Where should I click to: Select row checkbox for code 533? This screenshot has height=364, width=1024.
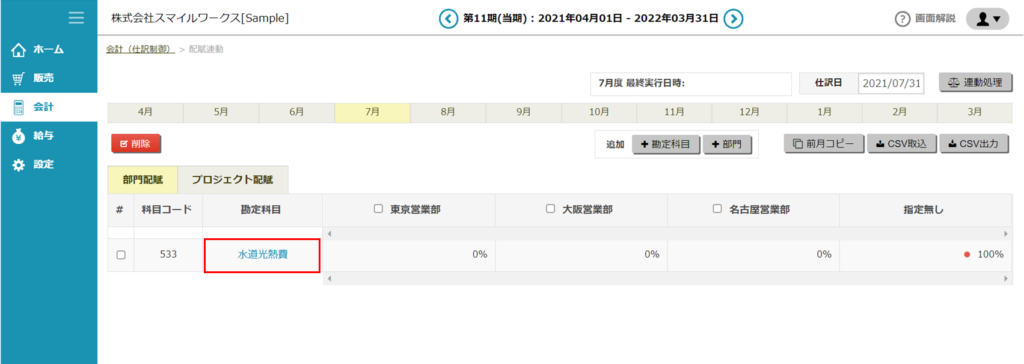pos(121,255)
